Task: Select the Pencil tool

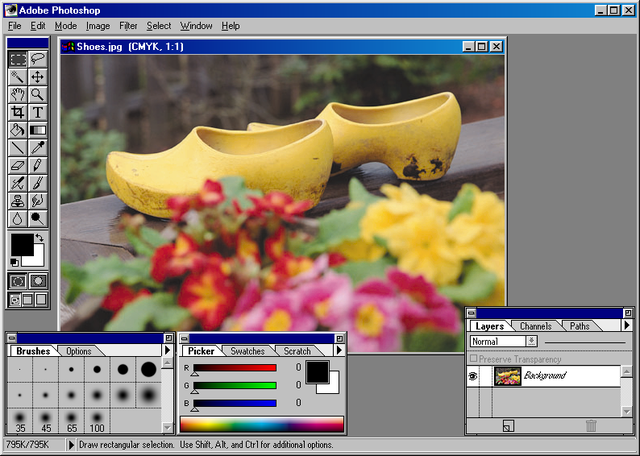Action: point(38,165)
